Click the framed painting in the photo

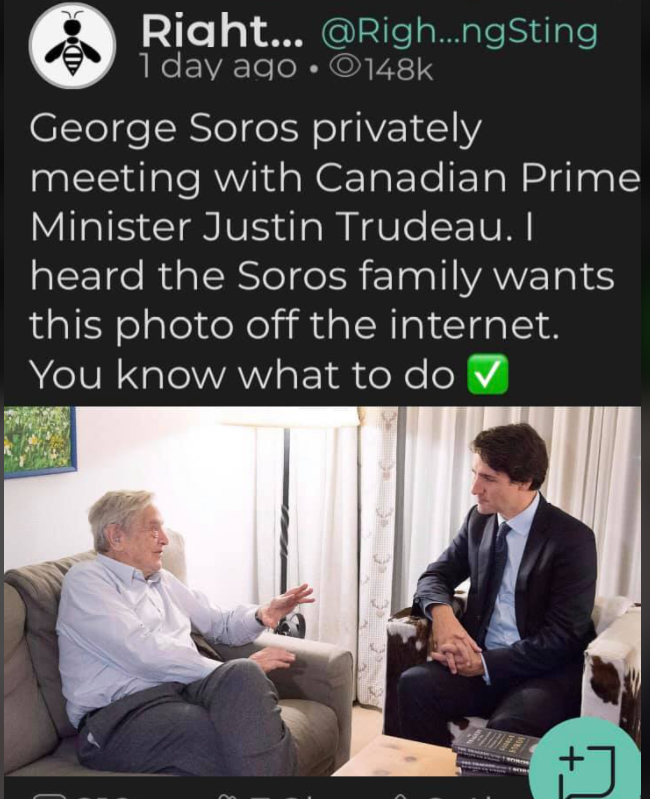click(x=40, y=440)
